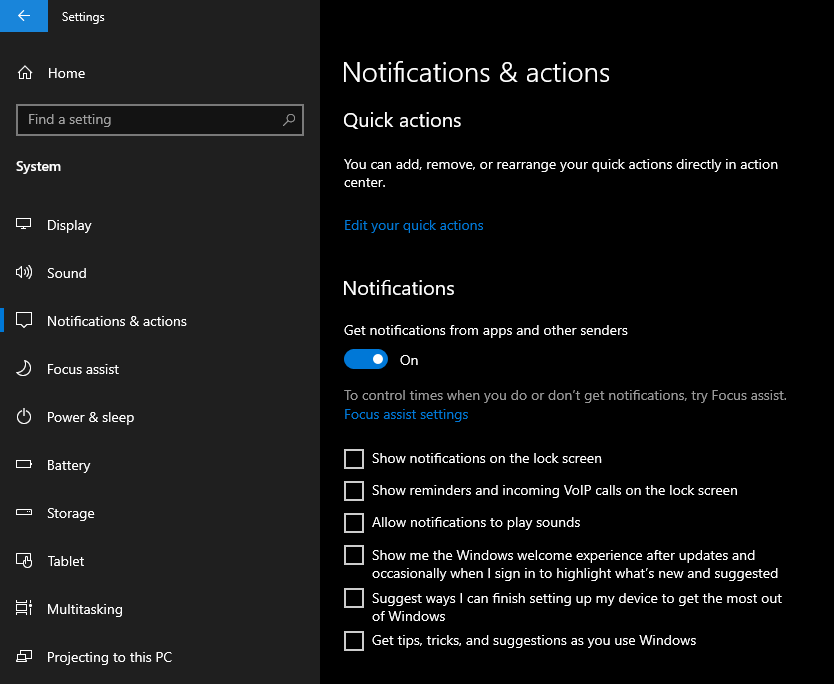The width and height of the screenshot is (834, 684).
Task: Turn off notifications from apps toggle
Action: 366,360
